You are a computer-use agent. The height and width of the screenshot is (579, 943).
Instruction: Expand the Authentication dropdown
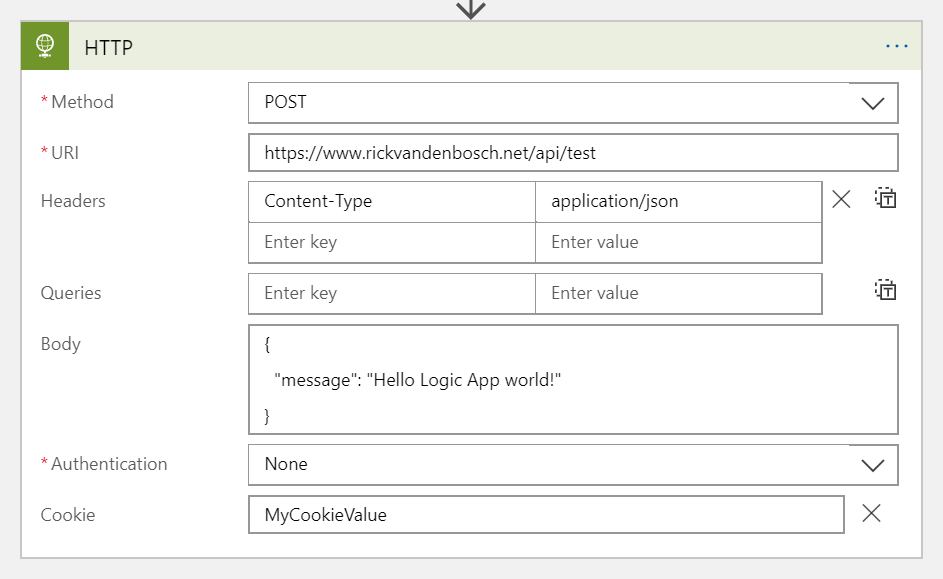coord(872,465)
